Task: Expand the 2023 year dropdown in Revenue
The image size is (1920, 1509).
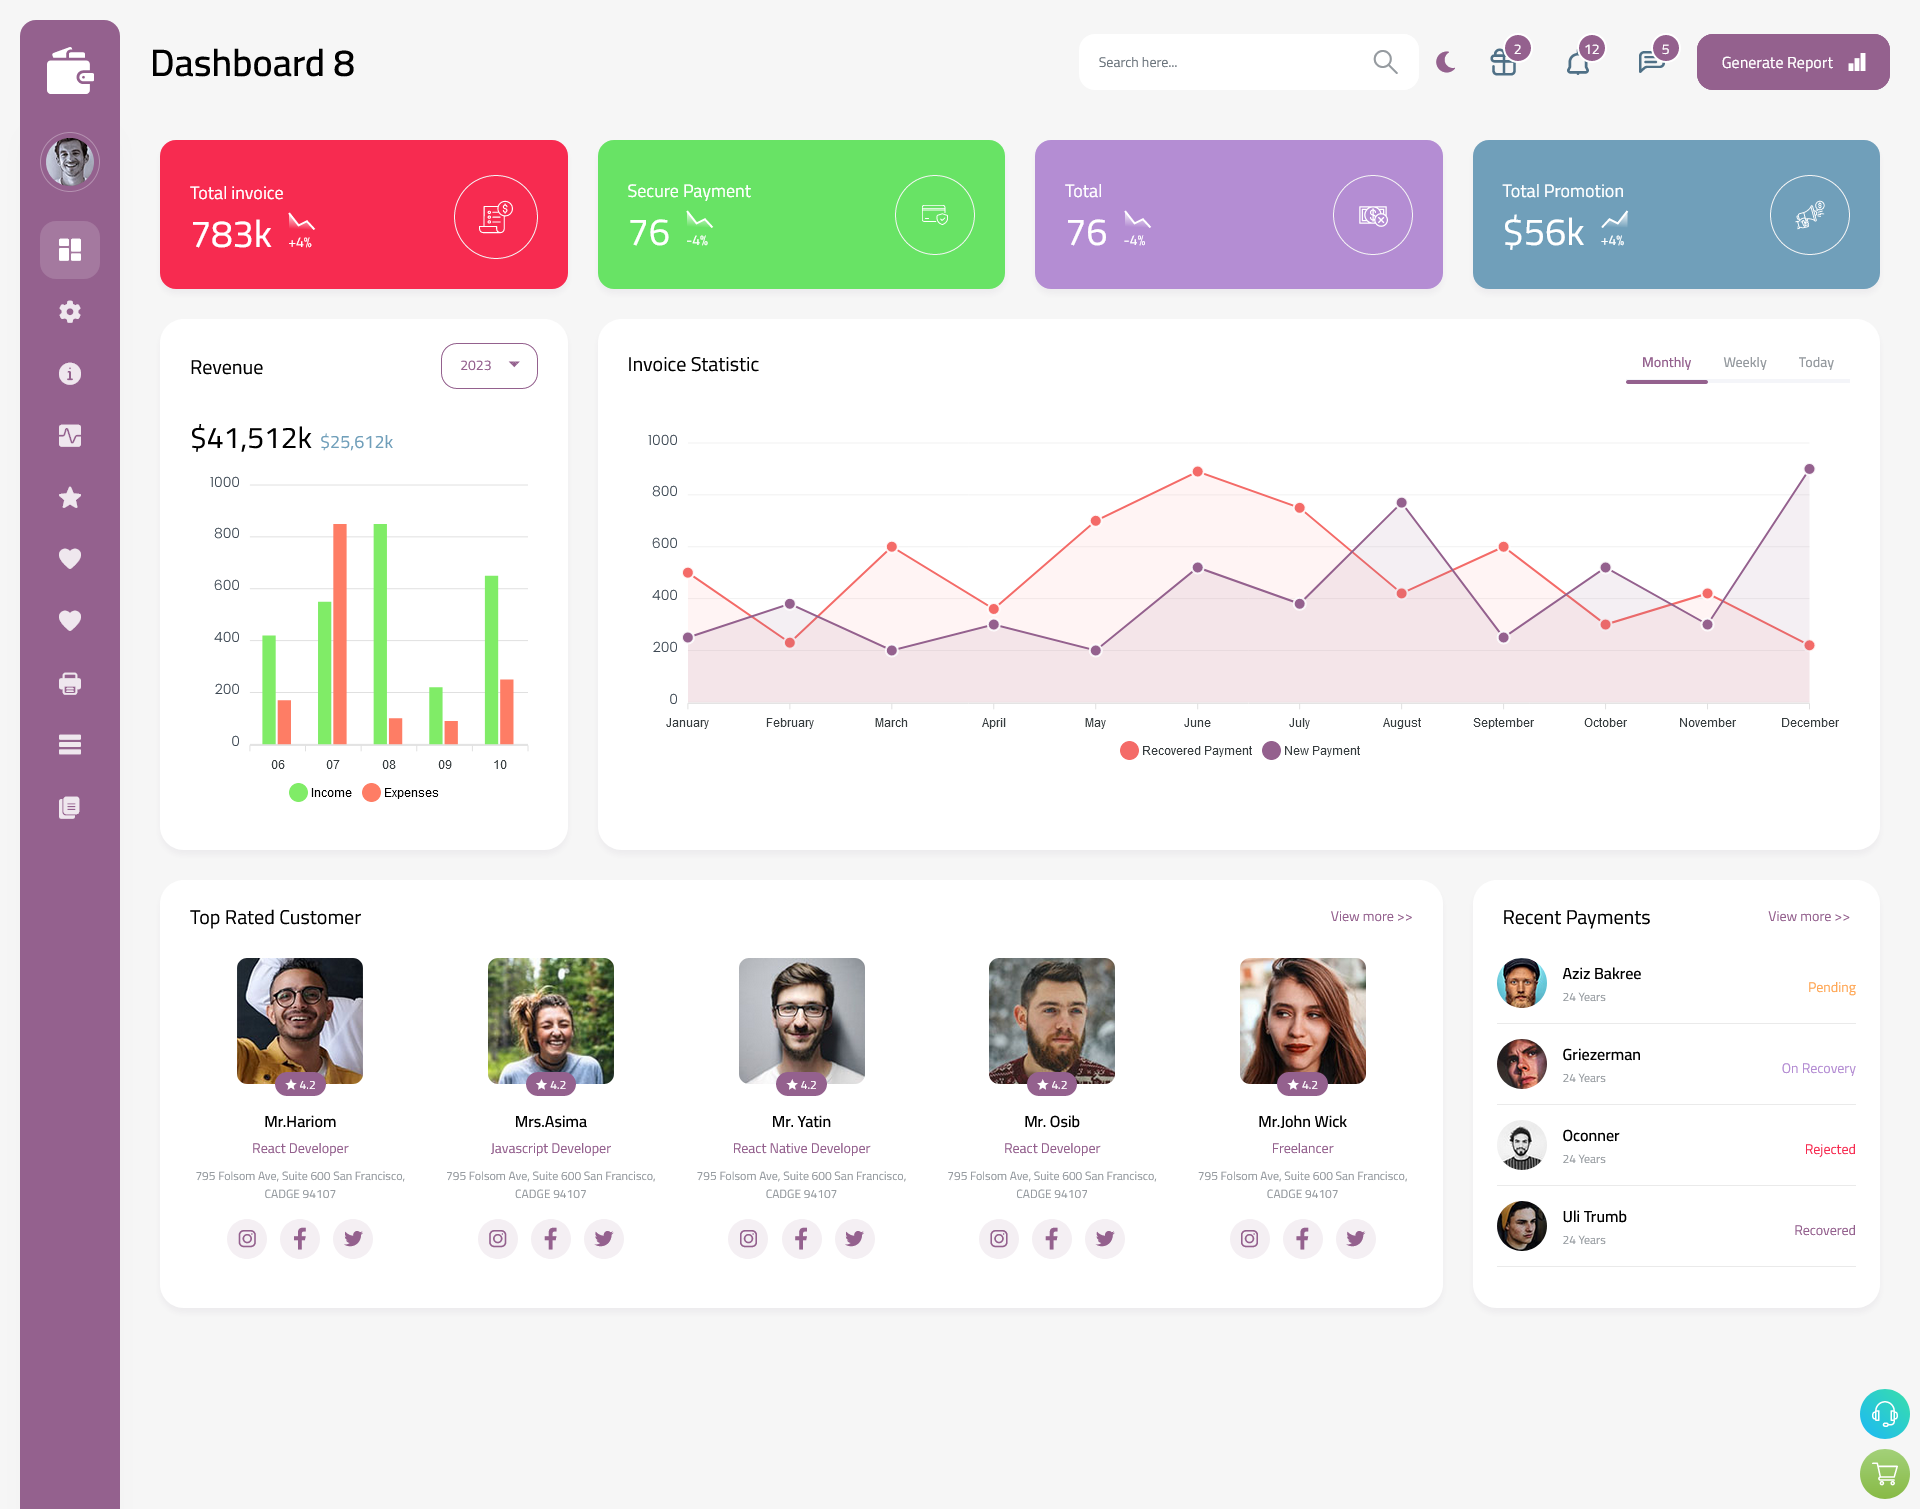Action: [488, 365]
